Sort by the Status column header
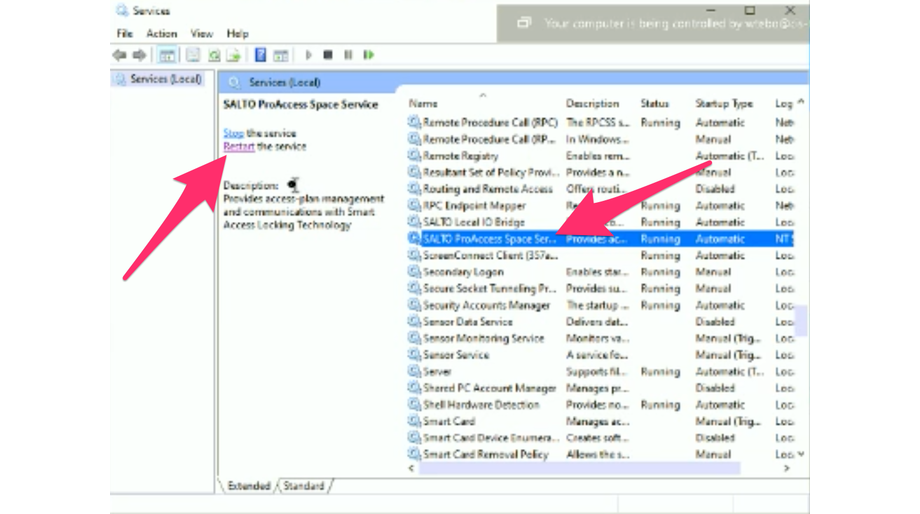 [x=654, y=103]
